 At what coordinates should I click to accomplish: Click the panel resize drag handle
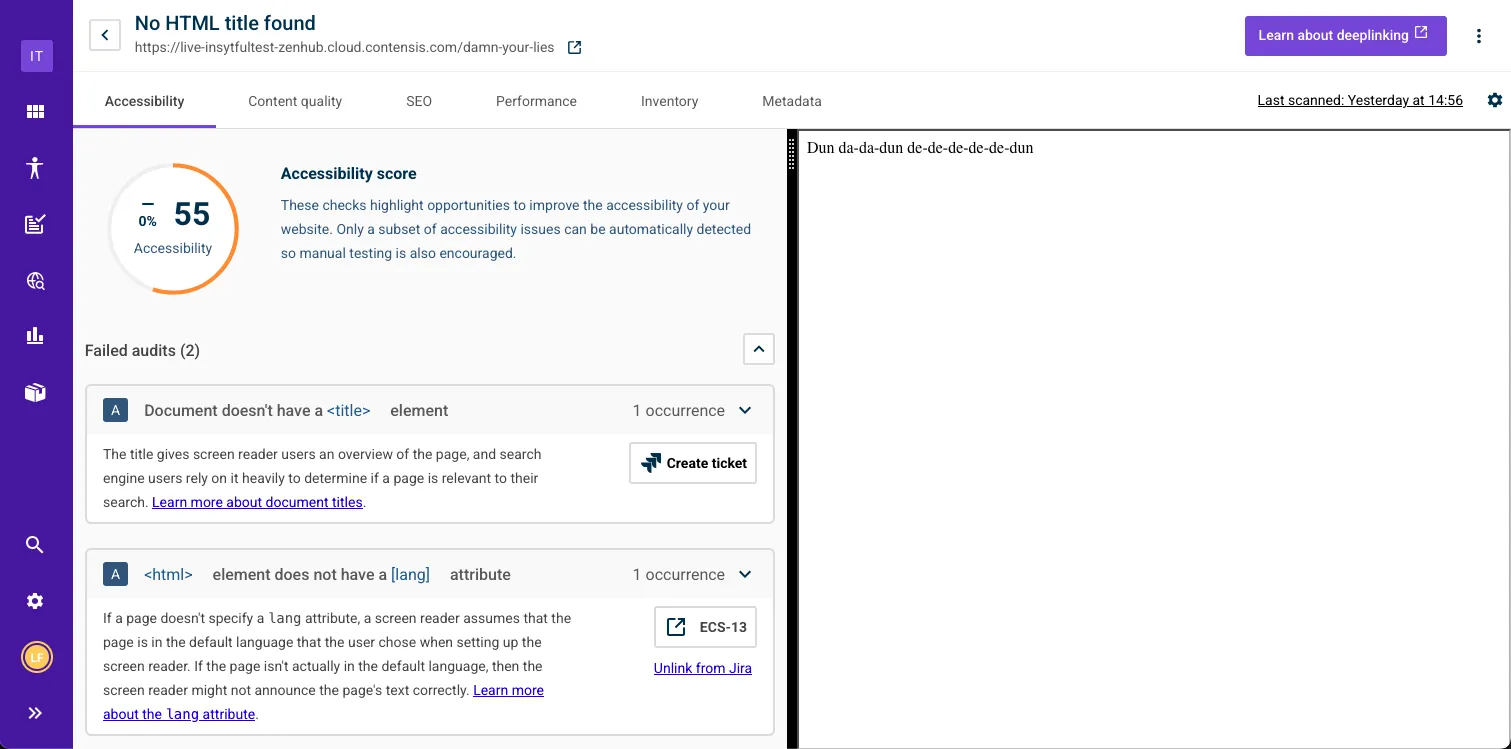792,155
